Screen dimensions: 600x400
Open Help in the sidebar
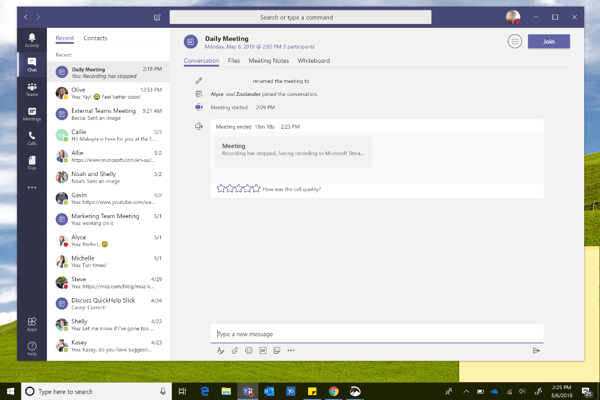32,348
